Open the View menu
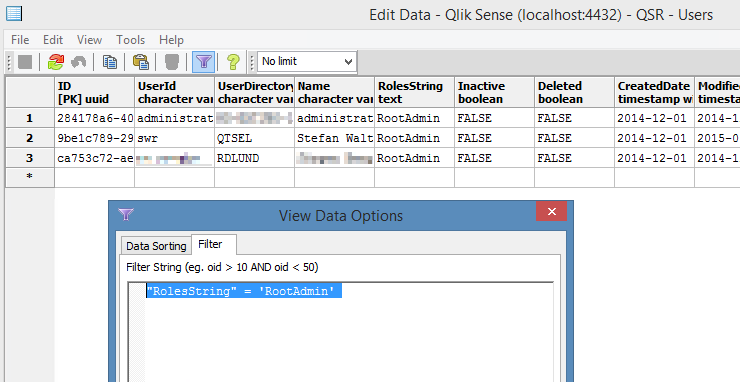 [89, 40]
